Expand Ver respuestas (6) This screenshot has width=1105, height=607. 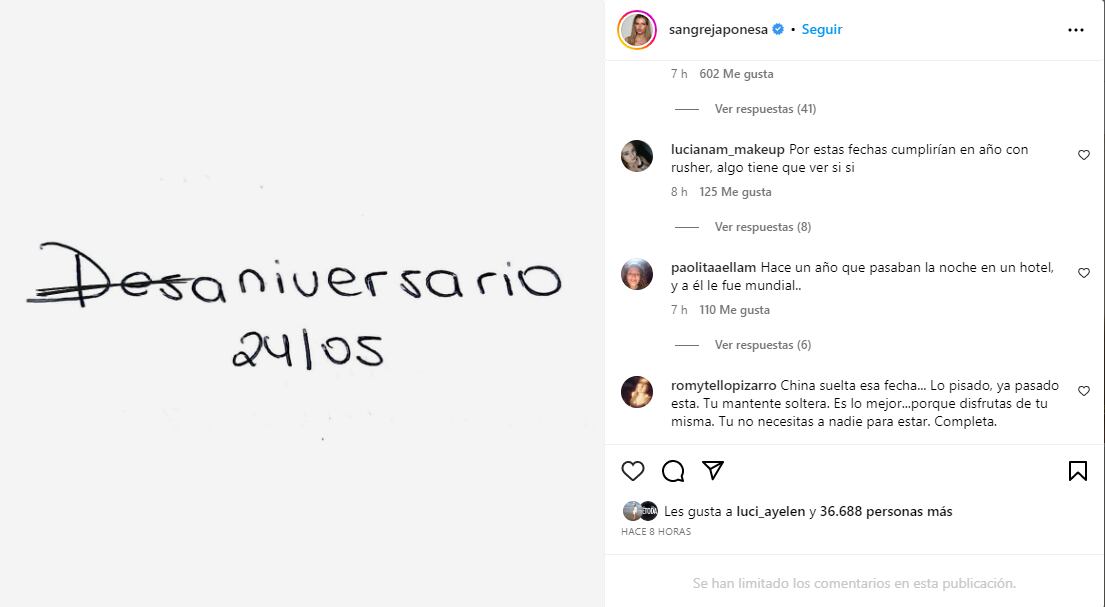coord(763,345)
